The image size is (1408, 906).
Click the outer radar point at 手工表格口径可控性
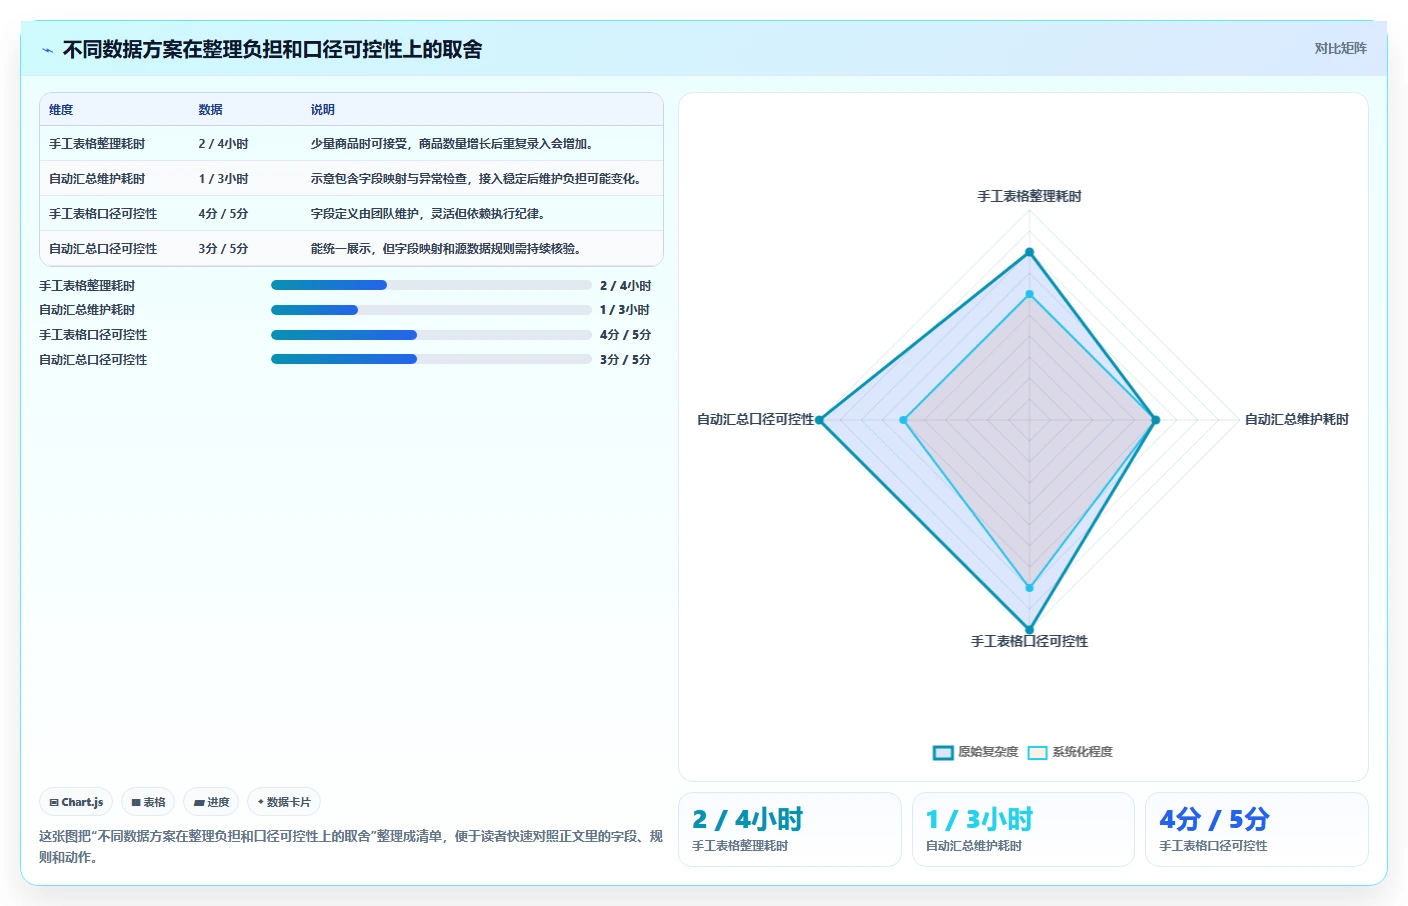tap(1029, 630)
